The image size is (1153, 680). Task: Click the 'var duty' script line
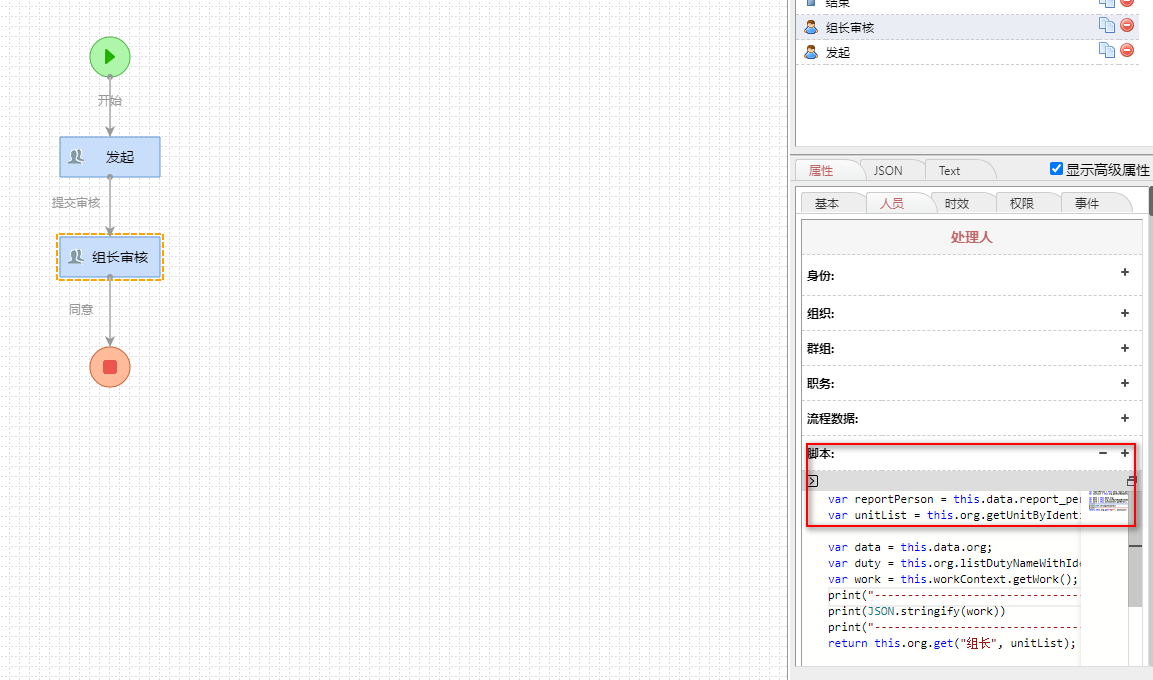pyautogui.click(x=954, y=563)
